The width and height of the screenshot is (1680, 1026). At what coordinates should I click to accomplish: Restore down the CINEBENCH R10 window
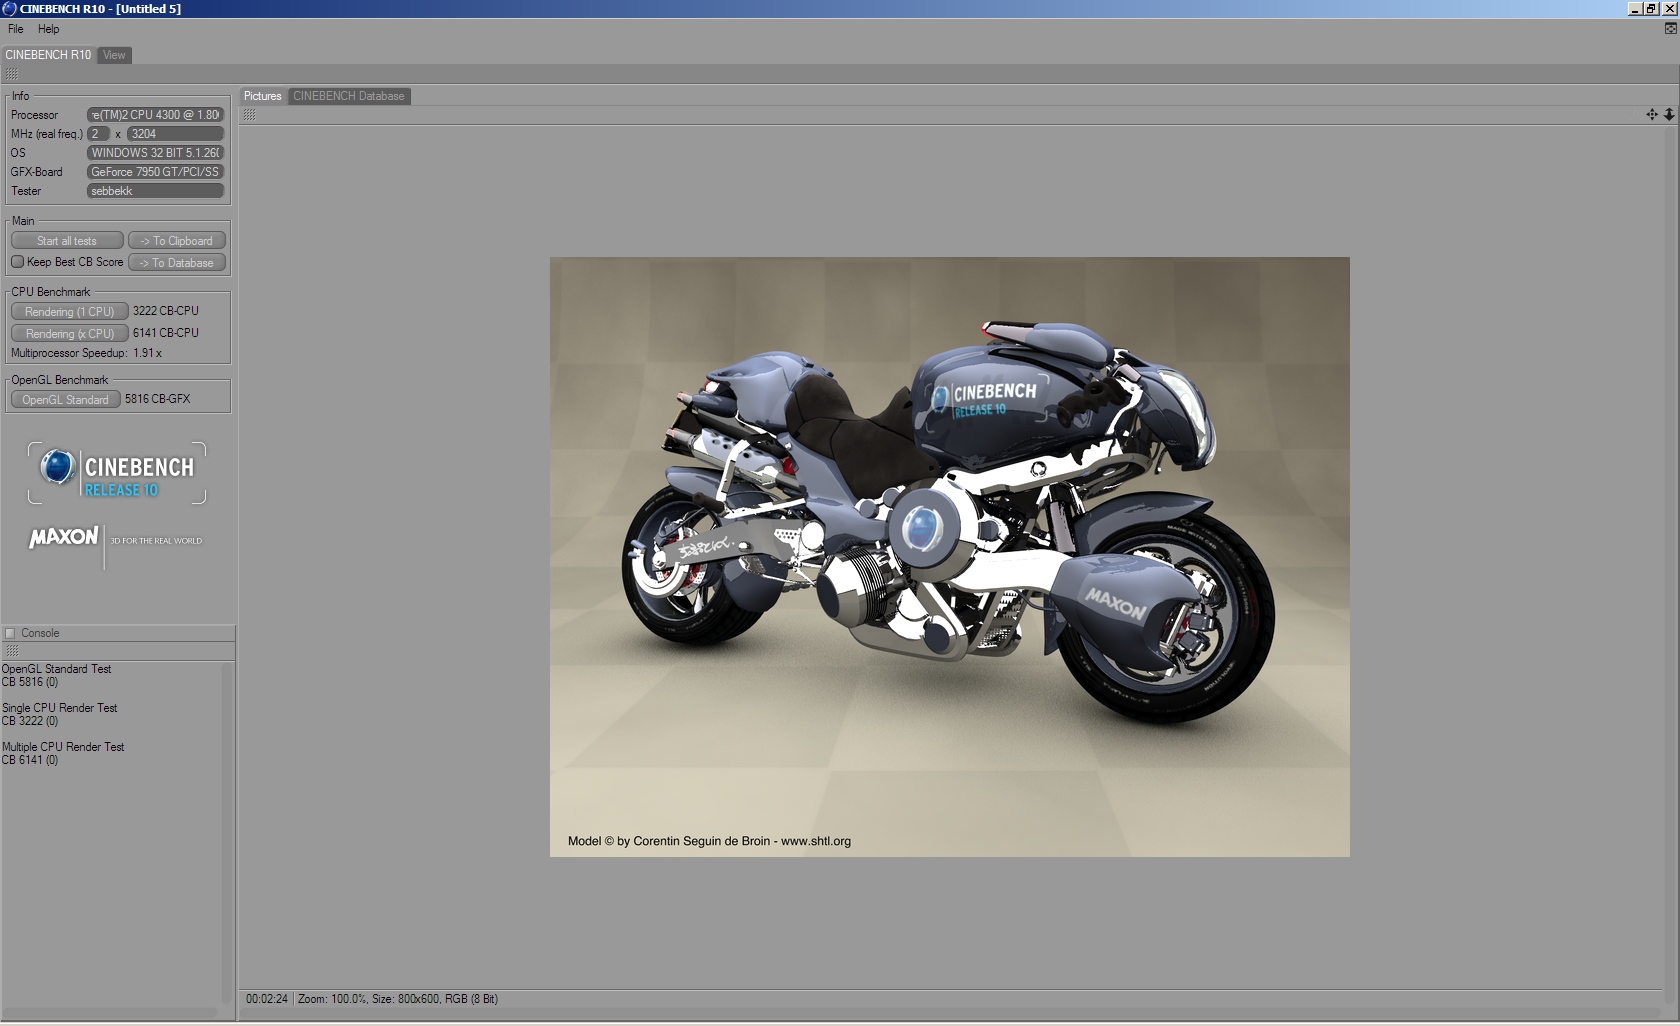click(1651, 8)
